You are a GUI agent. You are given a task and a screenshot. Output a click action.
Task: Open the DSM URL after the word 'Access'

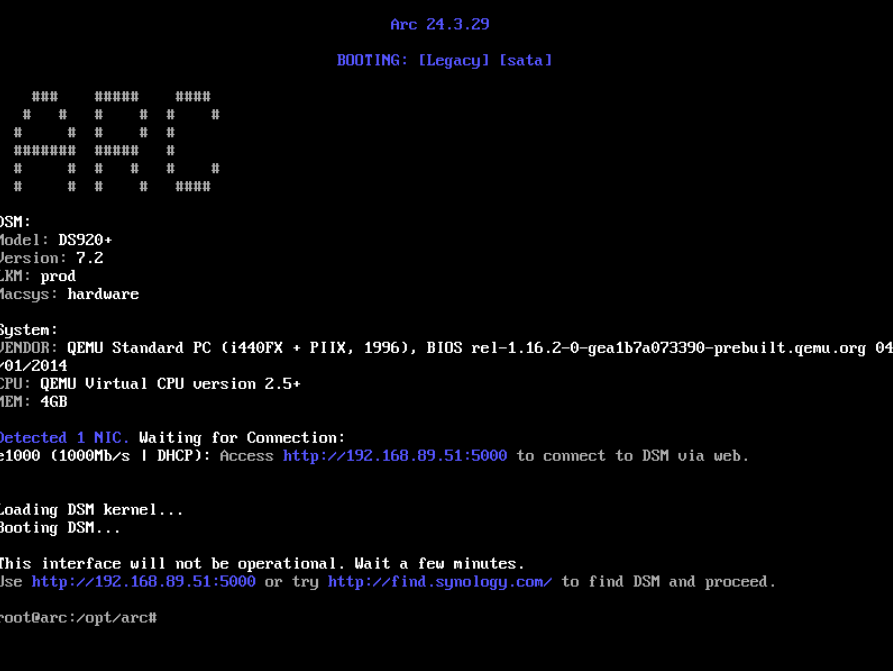(395, 456)
